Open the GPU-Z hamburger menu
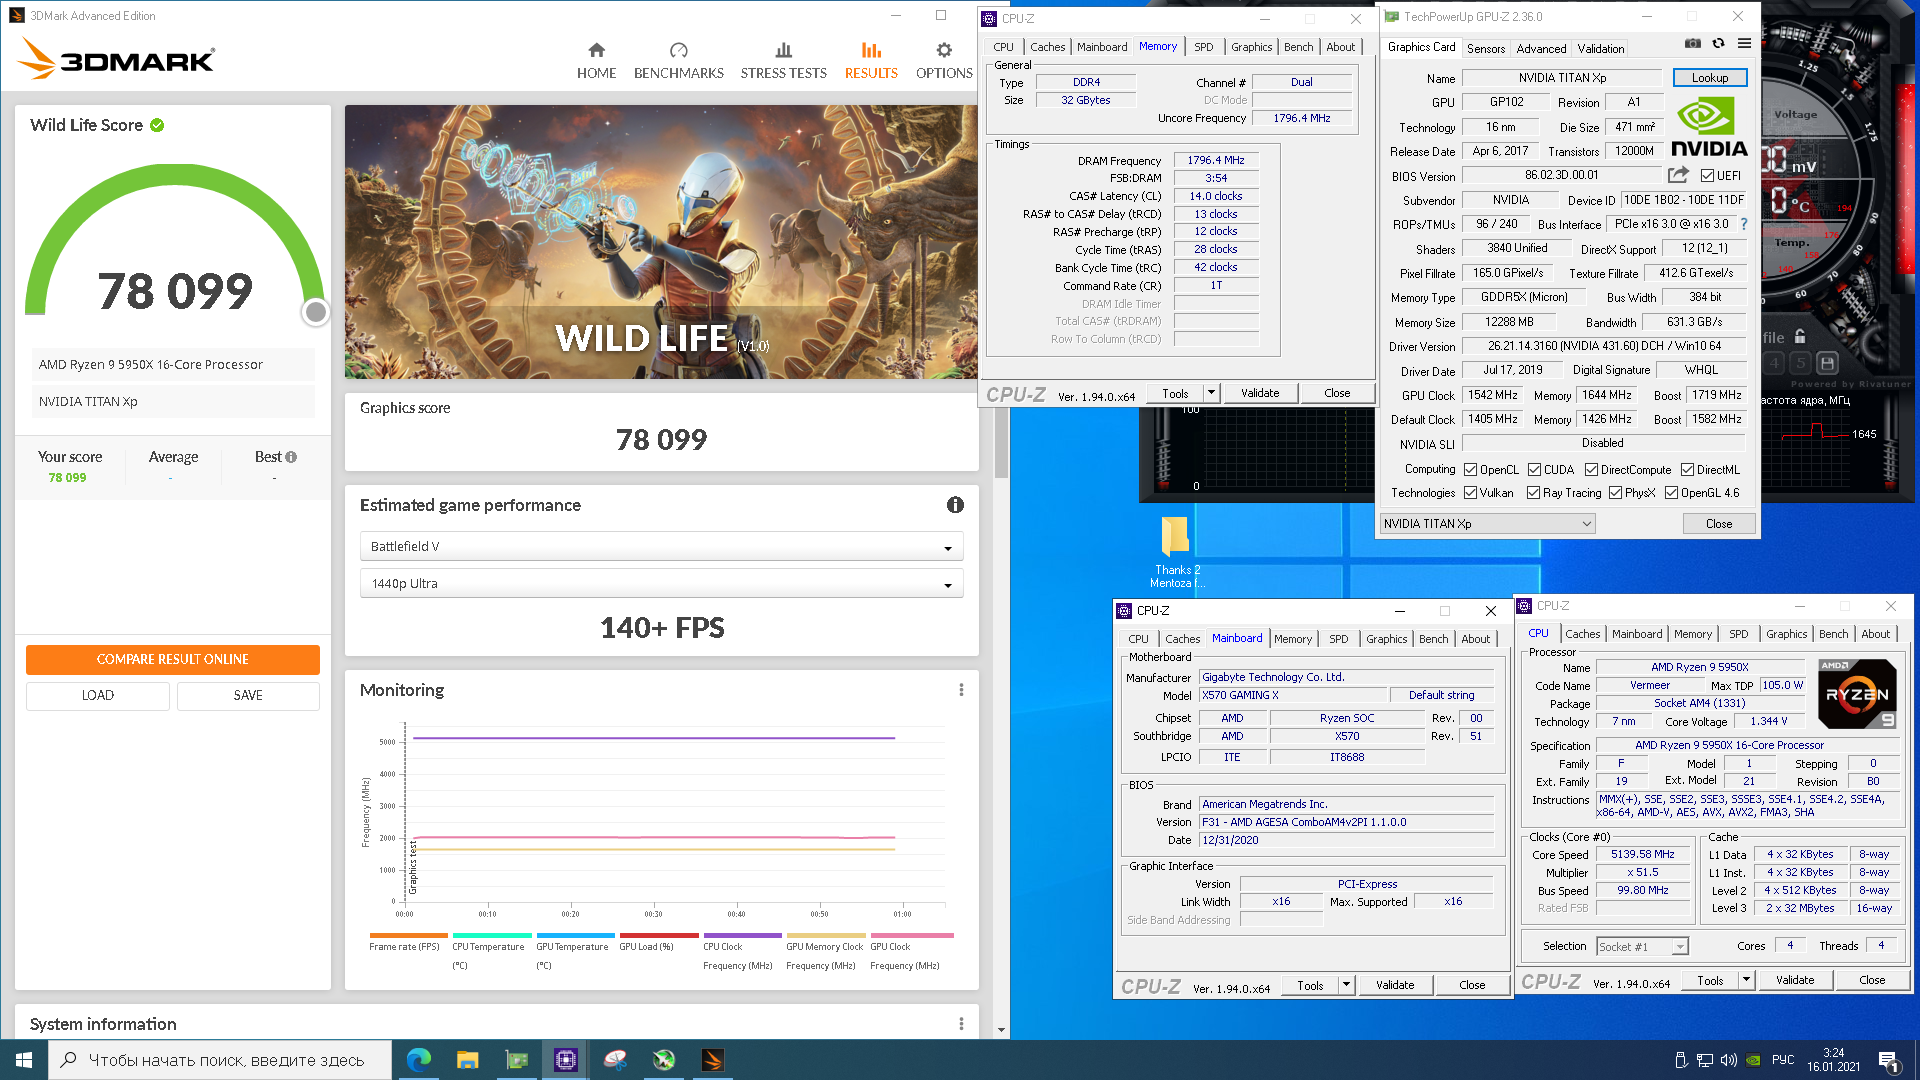Viewport: 1920px width, 1080px height. [1744, 44]
